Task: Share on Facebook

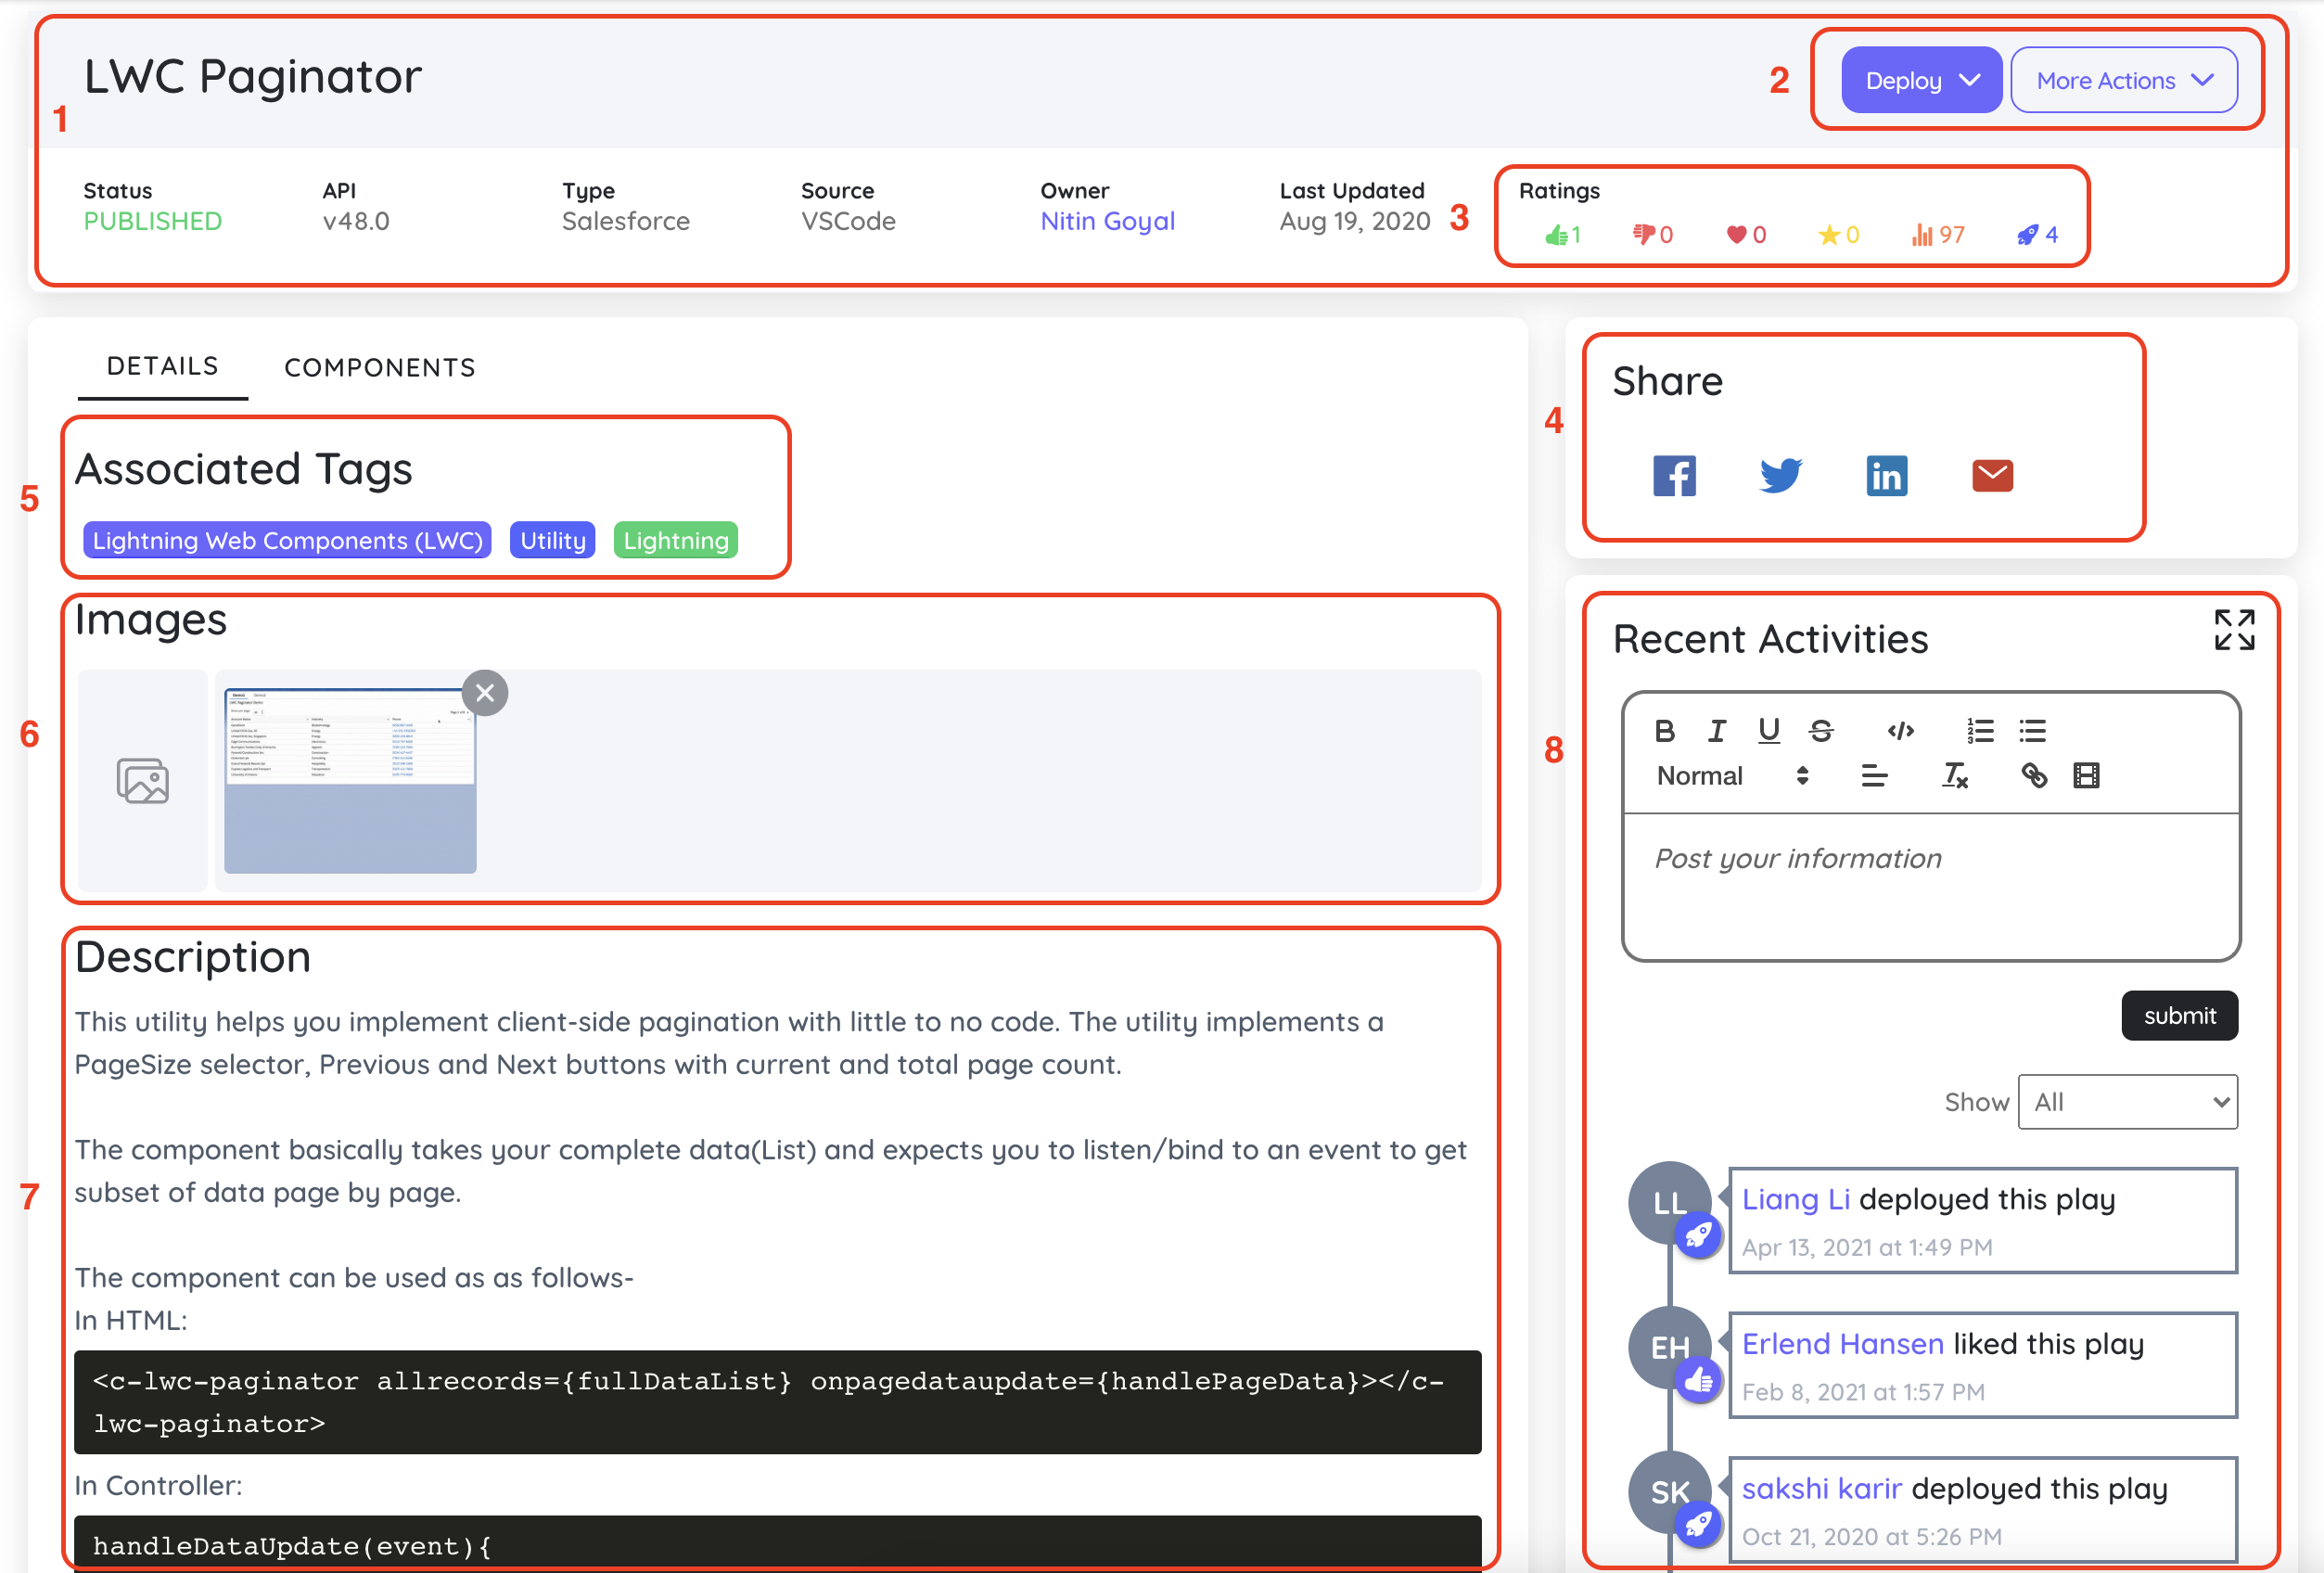Action: [1674, 476]
